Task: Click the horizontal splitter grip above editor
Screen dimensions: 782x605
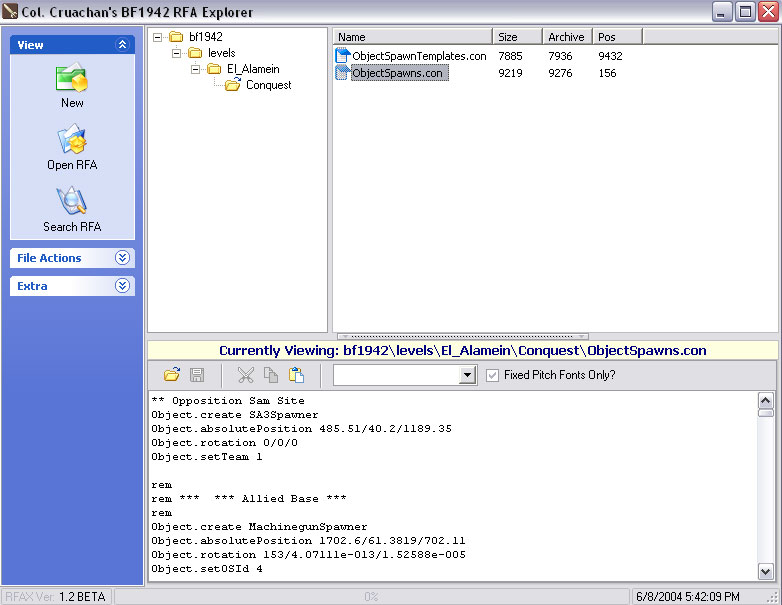Action: point(463,337)
